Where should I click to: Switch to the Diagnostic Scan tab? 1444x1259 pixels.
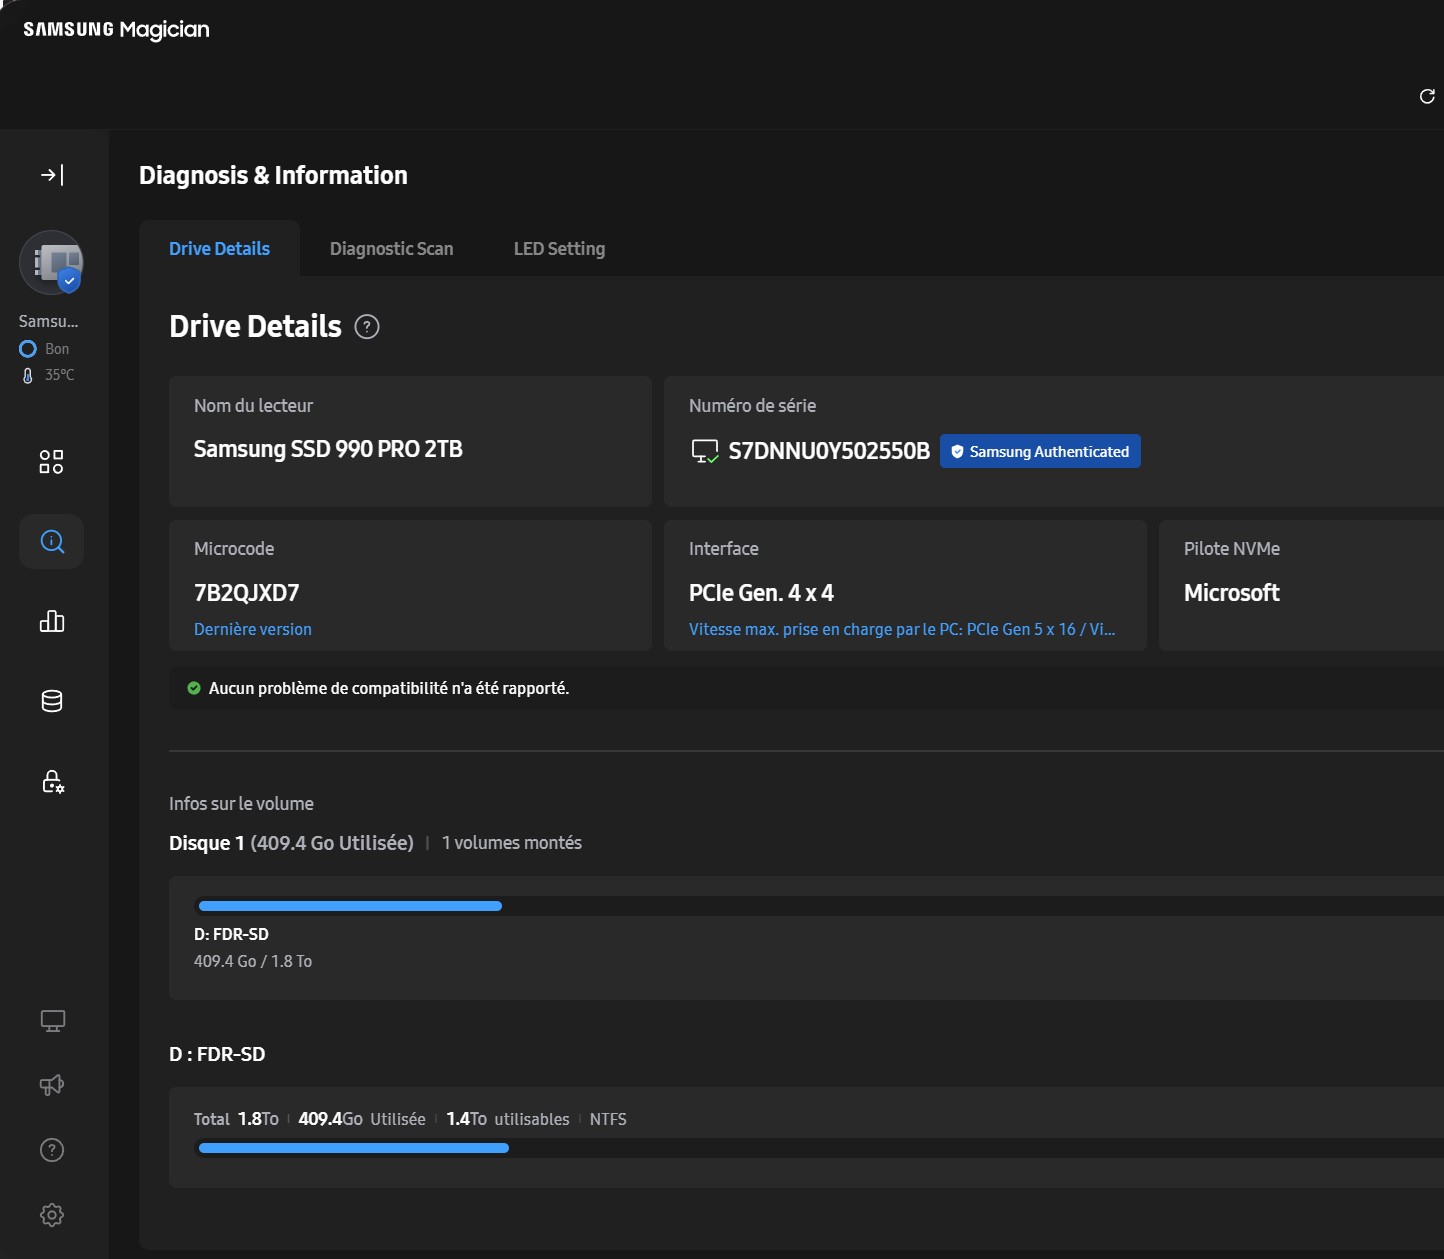[391, 249]
